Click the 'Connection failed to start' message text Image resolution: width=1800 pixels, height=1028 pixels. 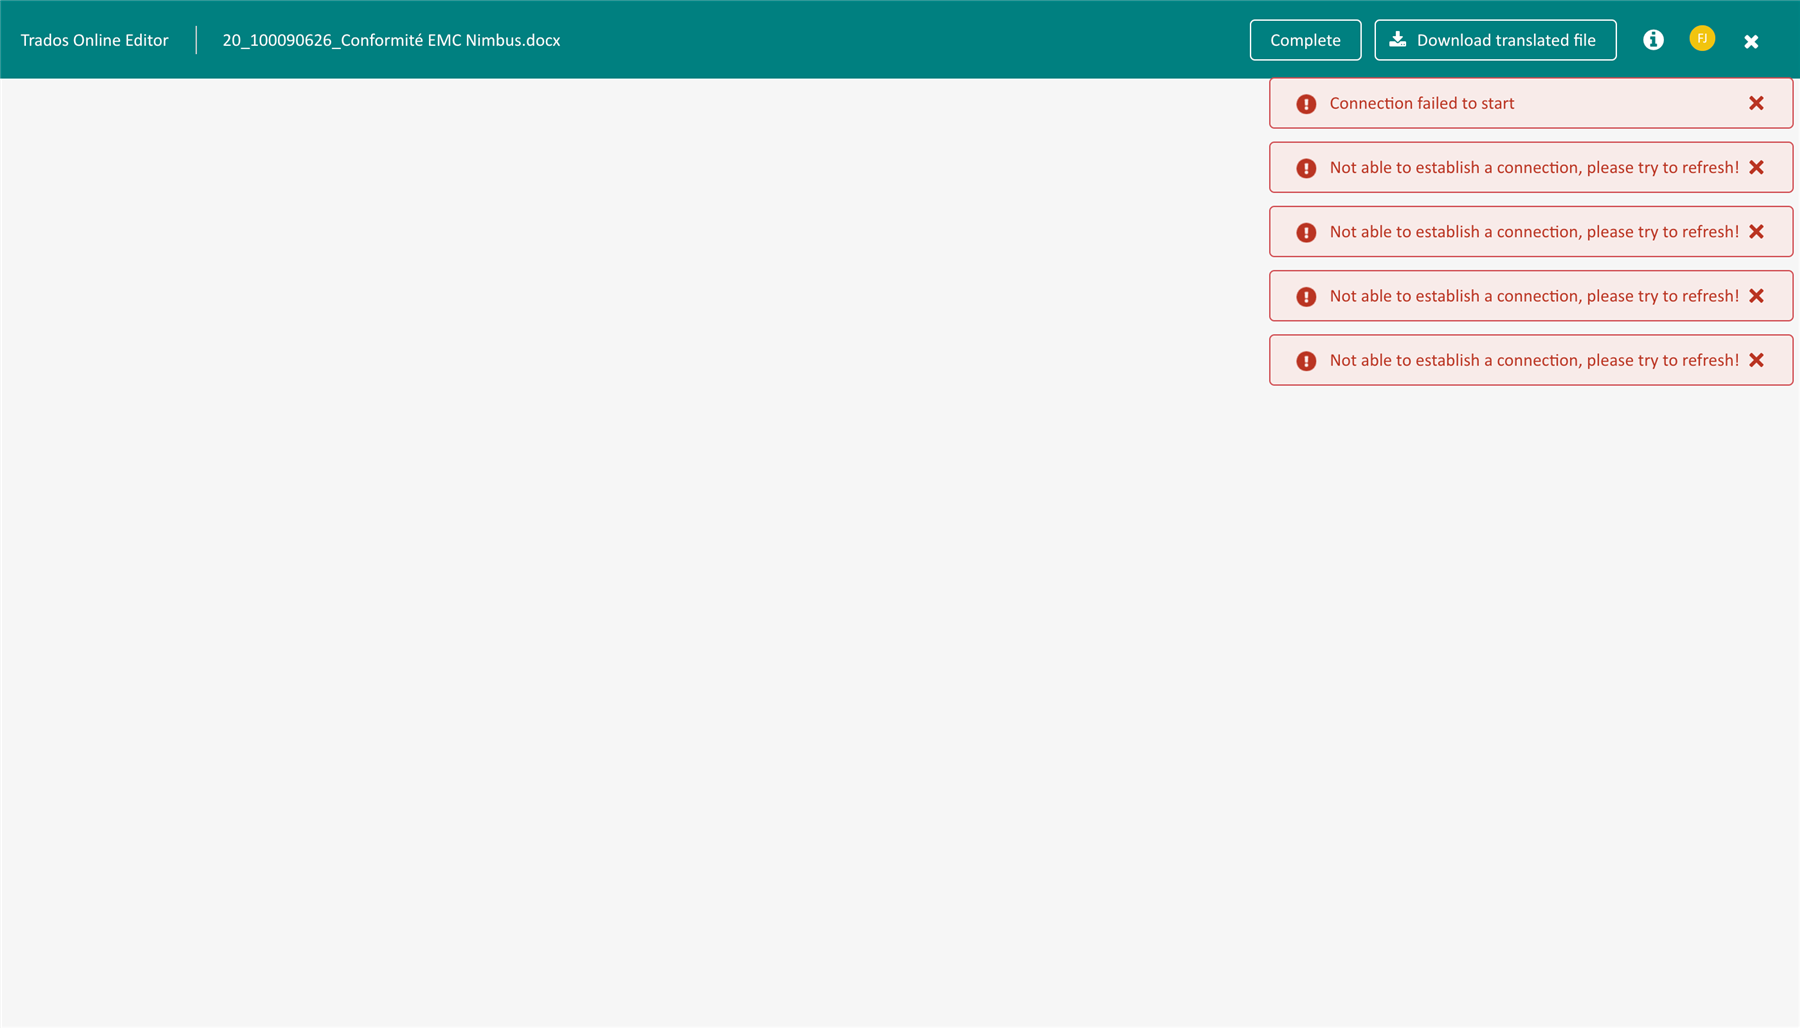point(1422,103)
